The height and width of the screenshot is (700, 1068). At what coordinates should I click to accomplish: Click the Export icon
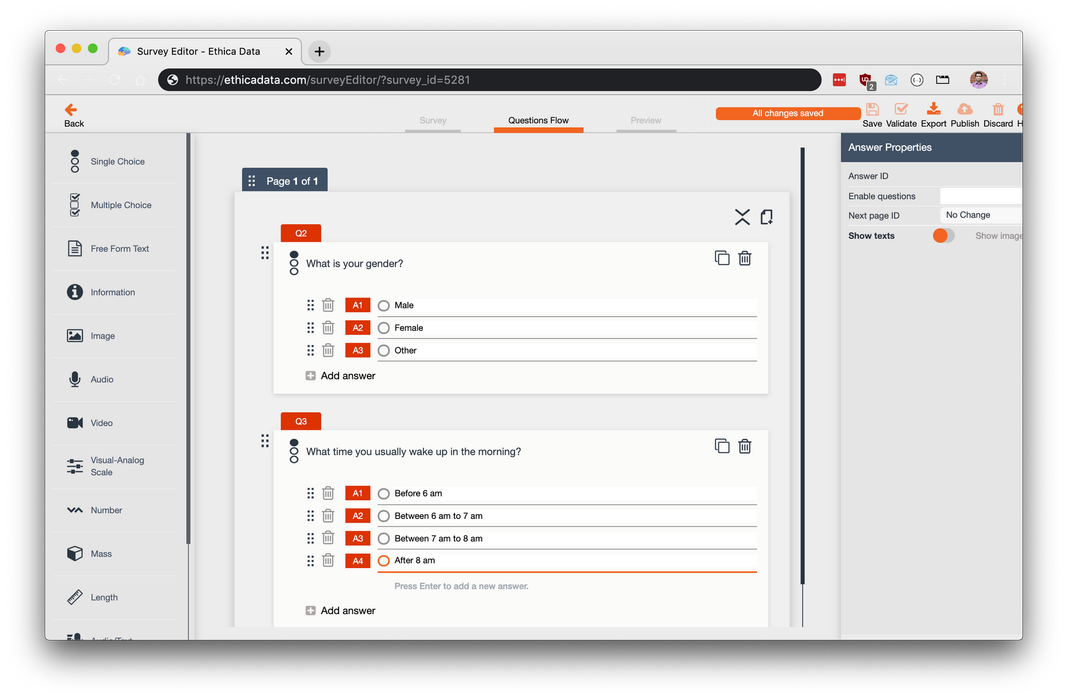(933, 111)
